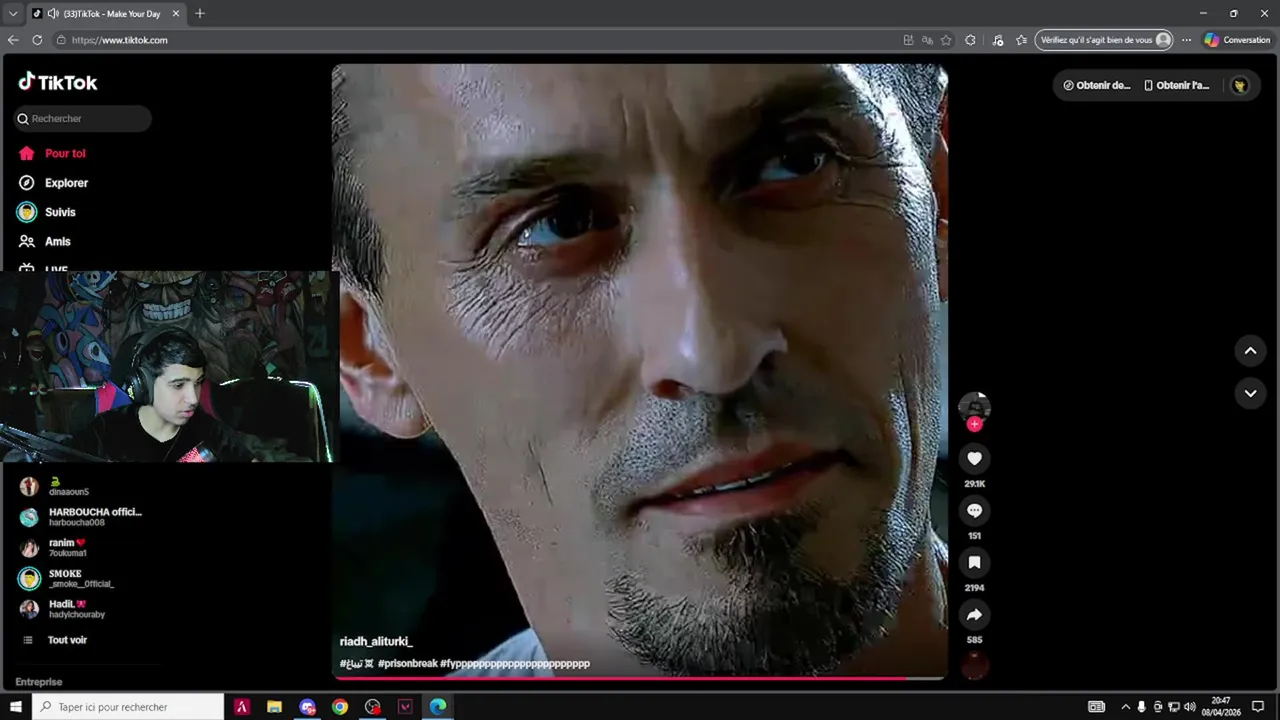This screenshot has height=720, width=1280.
Task: Open the notification center icon
Action: tap(1258, 707)
